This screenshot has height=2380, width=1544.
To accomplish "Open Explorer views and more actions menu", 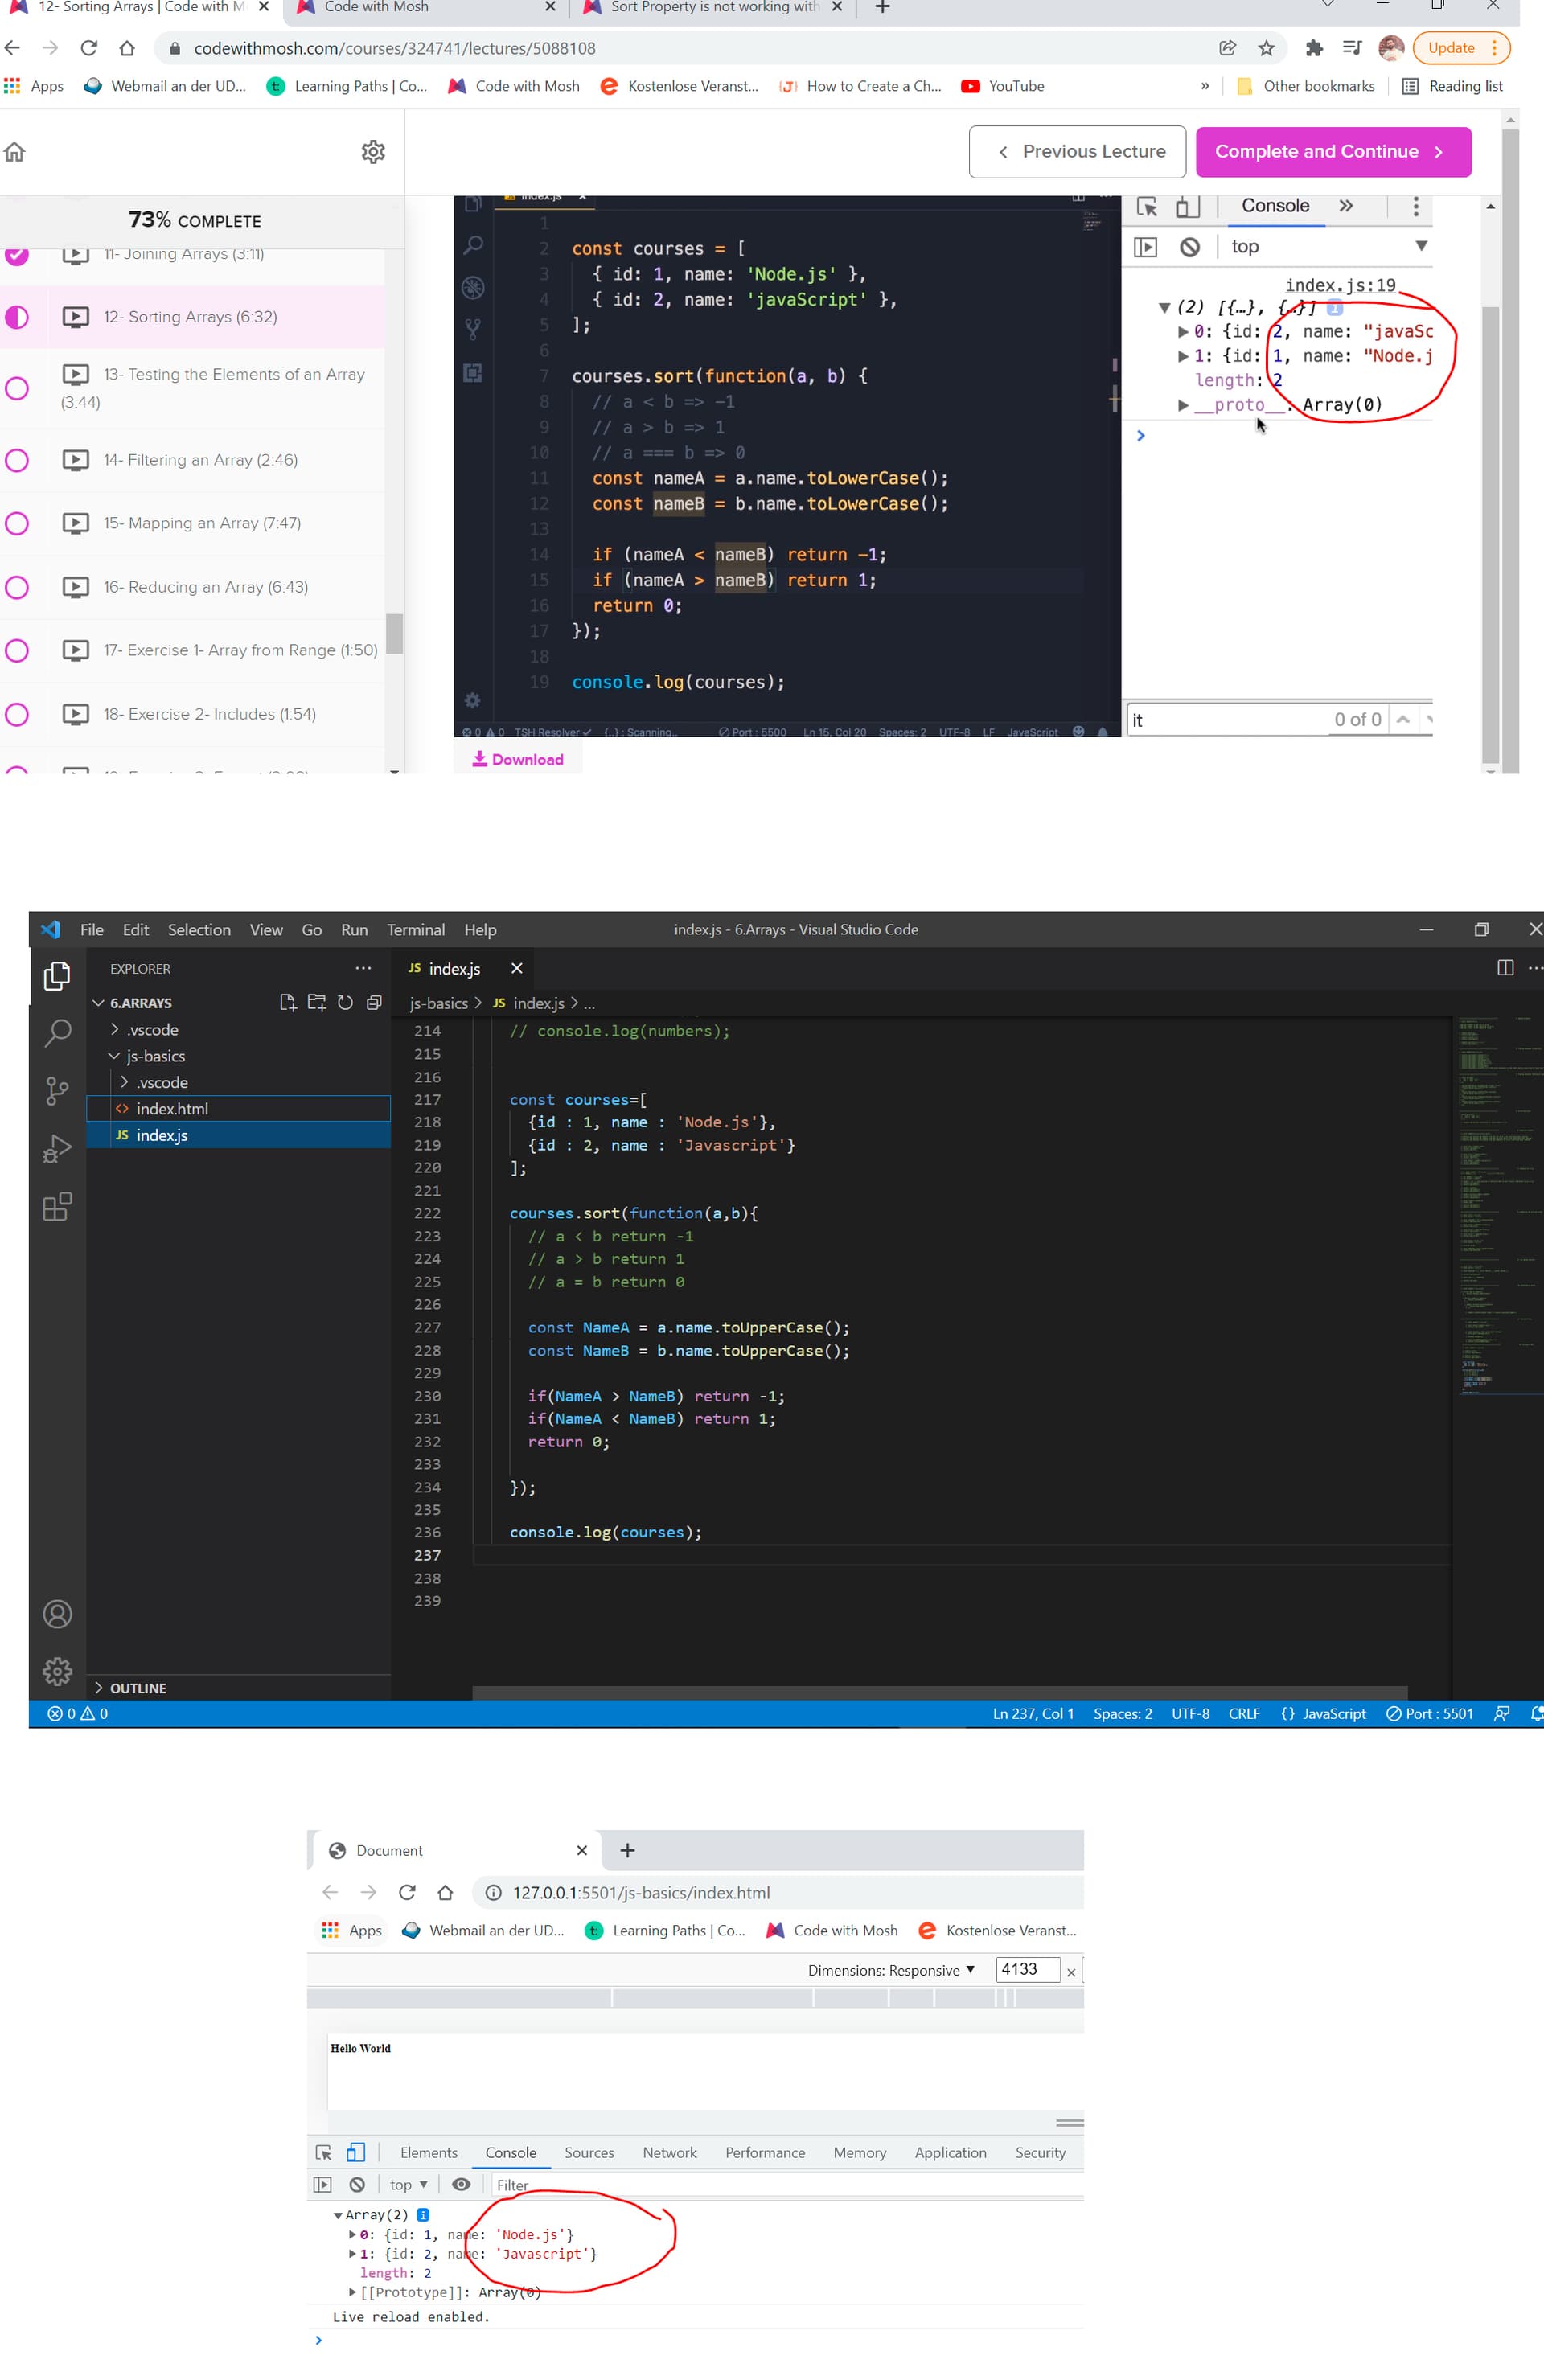I will pyautogui.click(x=363, y=968).
